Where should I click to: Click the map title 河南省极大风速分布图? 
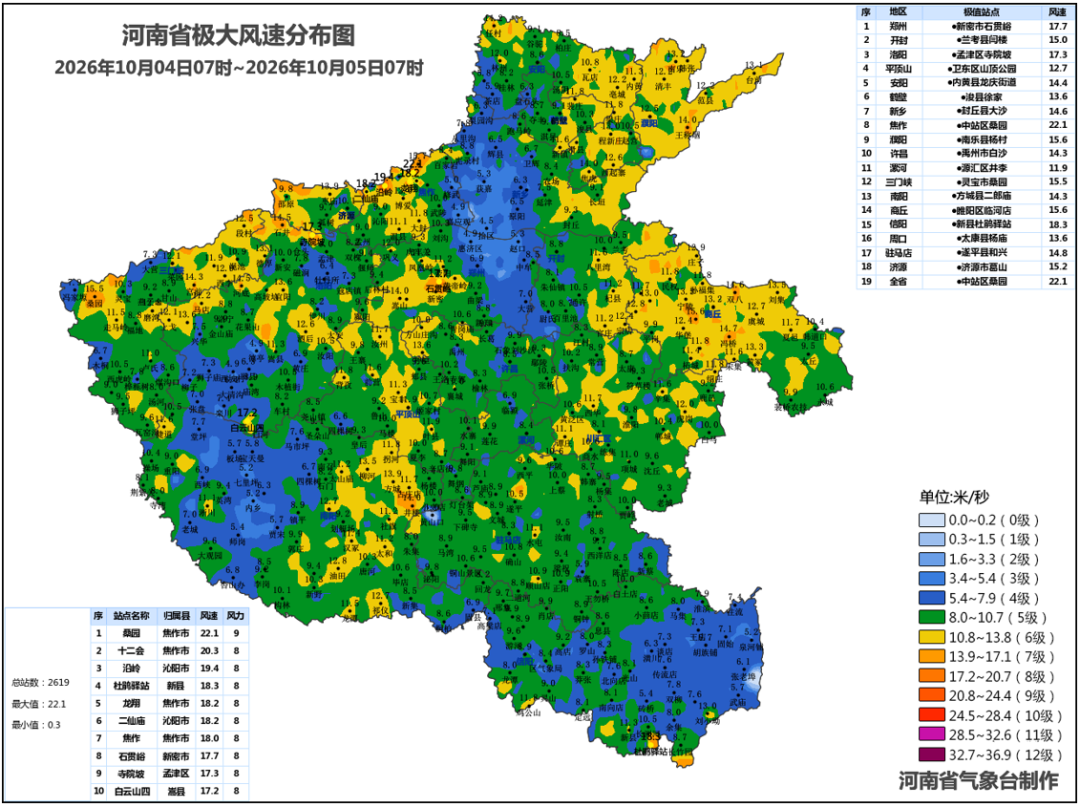[238, 35]
